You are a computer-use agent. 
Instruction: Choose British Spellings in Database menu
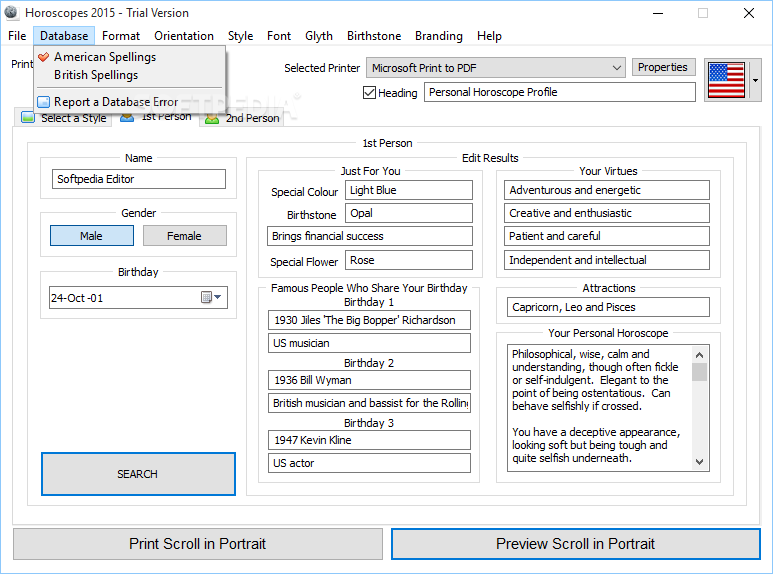(x=130, y=75)
